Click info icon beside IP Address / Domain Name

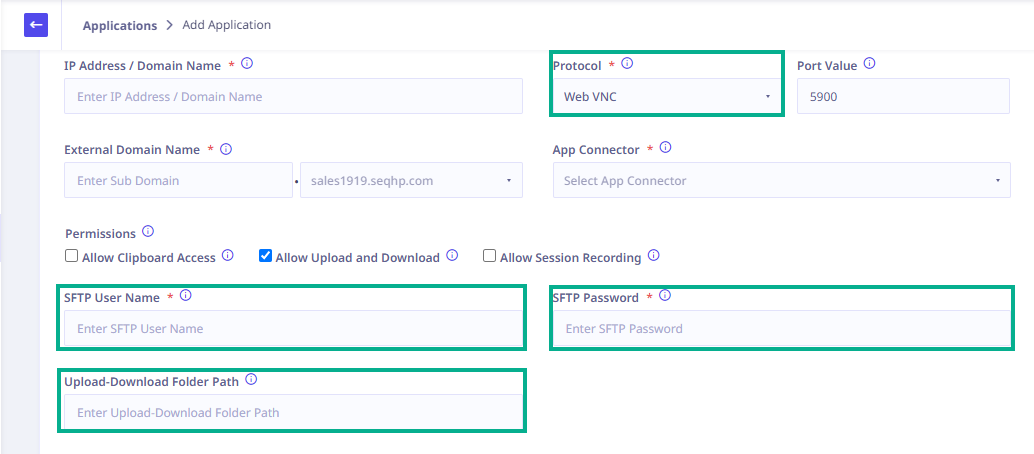point(247,64)
